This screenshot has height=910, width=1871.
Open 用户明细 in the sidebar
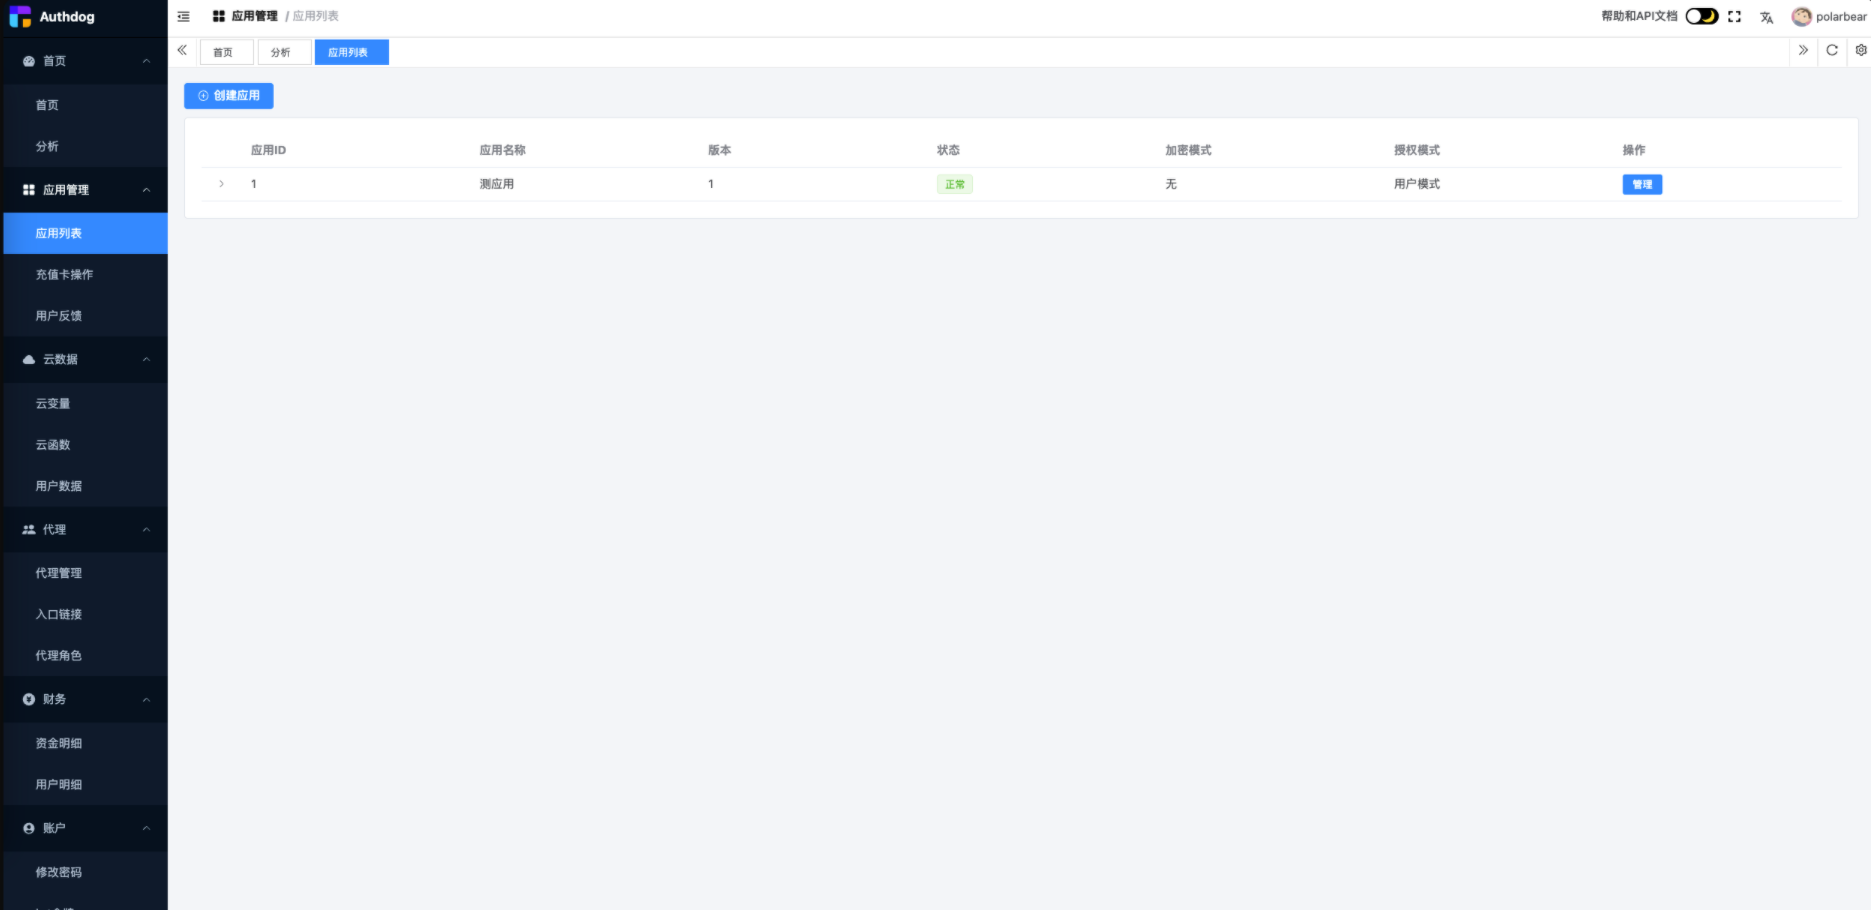point(86,784)
